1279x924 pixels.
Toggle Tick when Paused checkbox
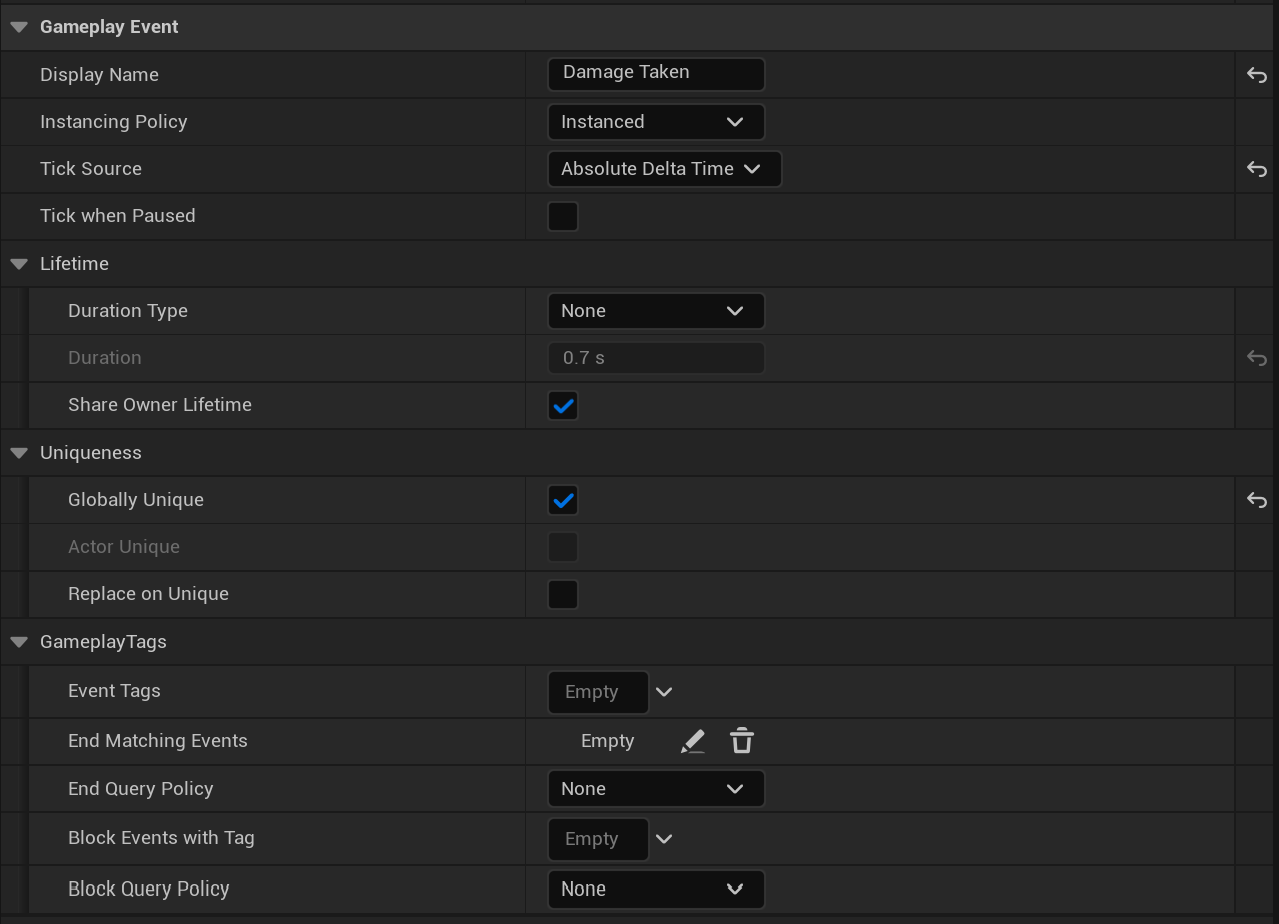pyautogui.click(x=563, y=216)
